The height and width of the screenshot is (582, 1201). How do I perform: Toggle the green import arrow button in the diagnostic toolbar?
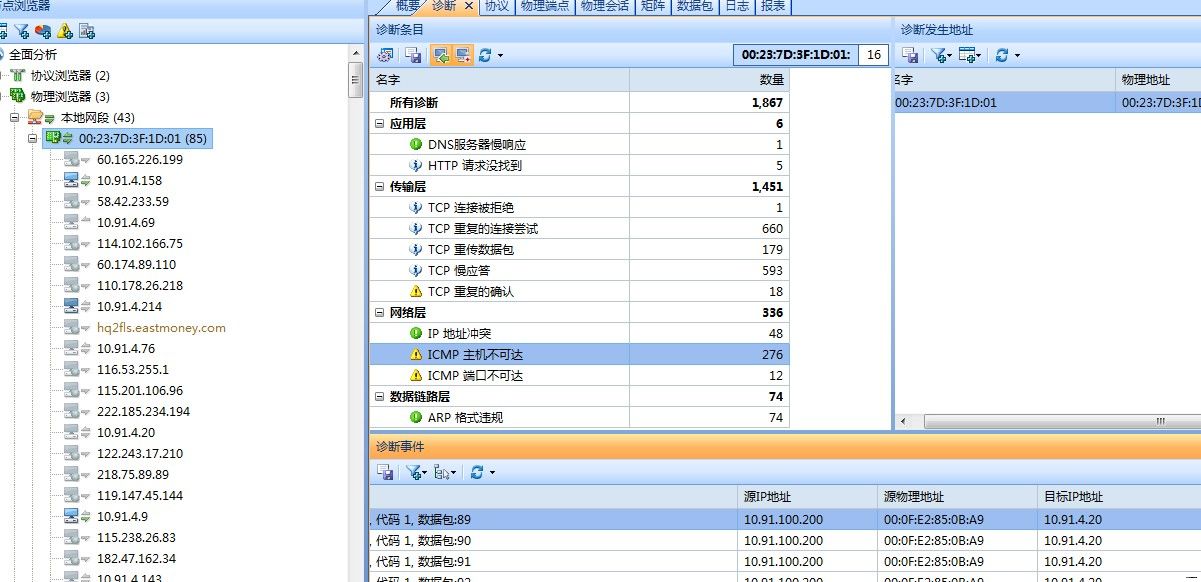click(440, 55)
